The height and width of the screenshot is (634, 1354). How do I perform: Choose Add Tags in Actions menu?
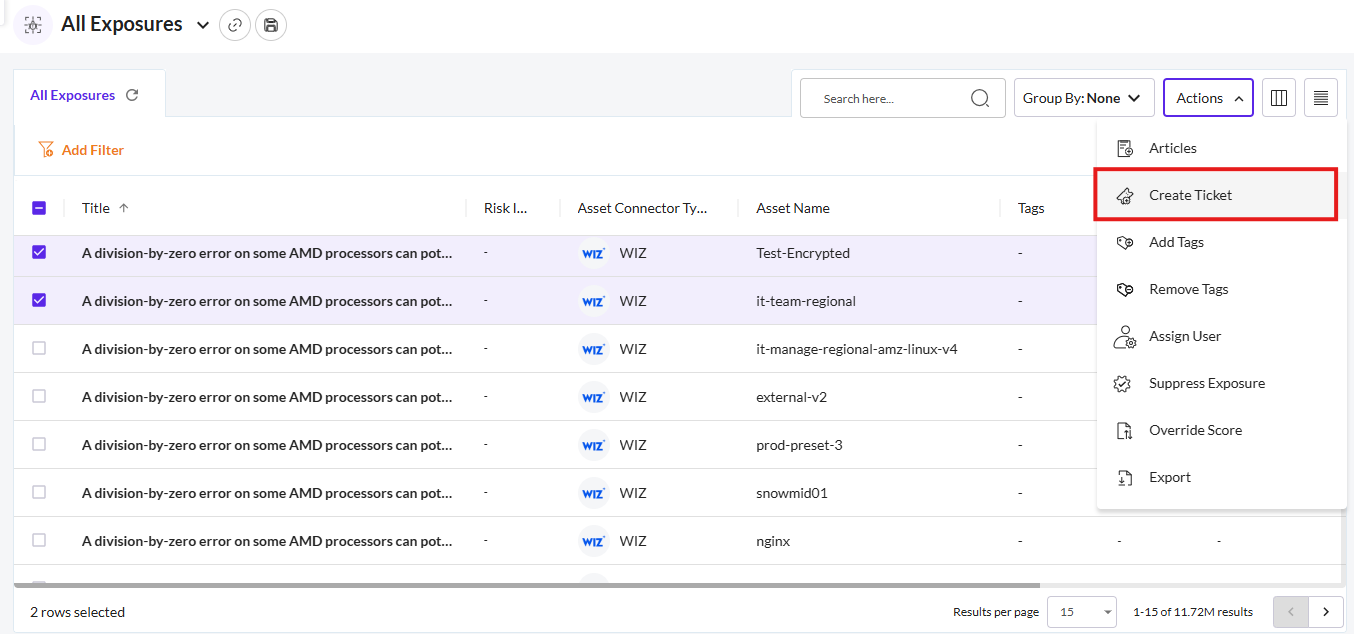[x=1221, y=242]
